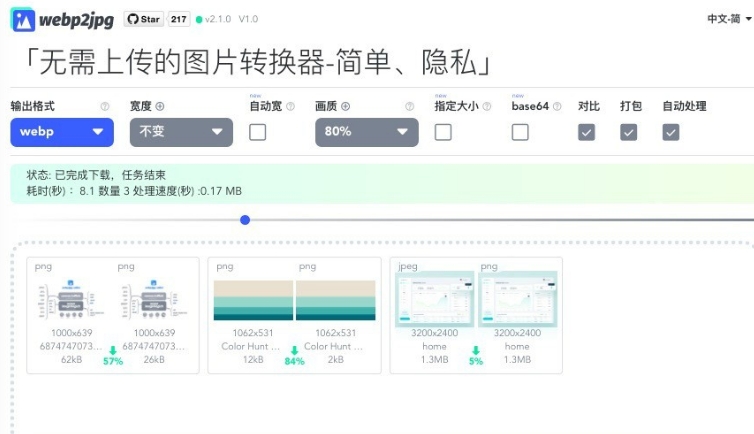Uncheck the 自动处理 checkbox
The width and height of the screenshot is (754, 434).
pyautogui.click(x=671, y=132)
